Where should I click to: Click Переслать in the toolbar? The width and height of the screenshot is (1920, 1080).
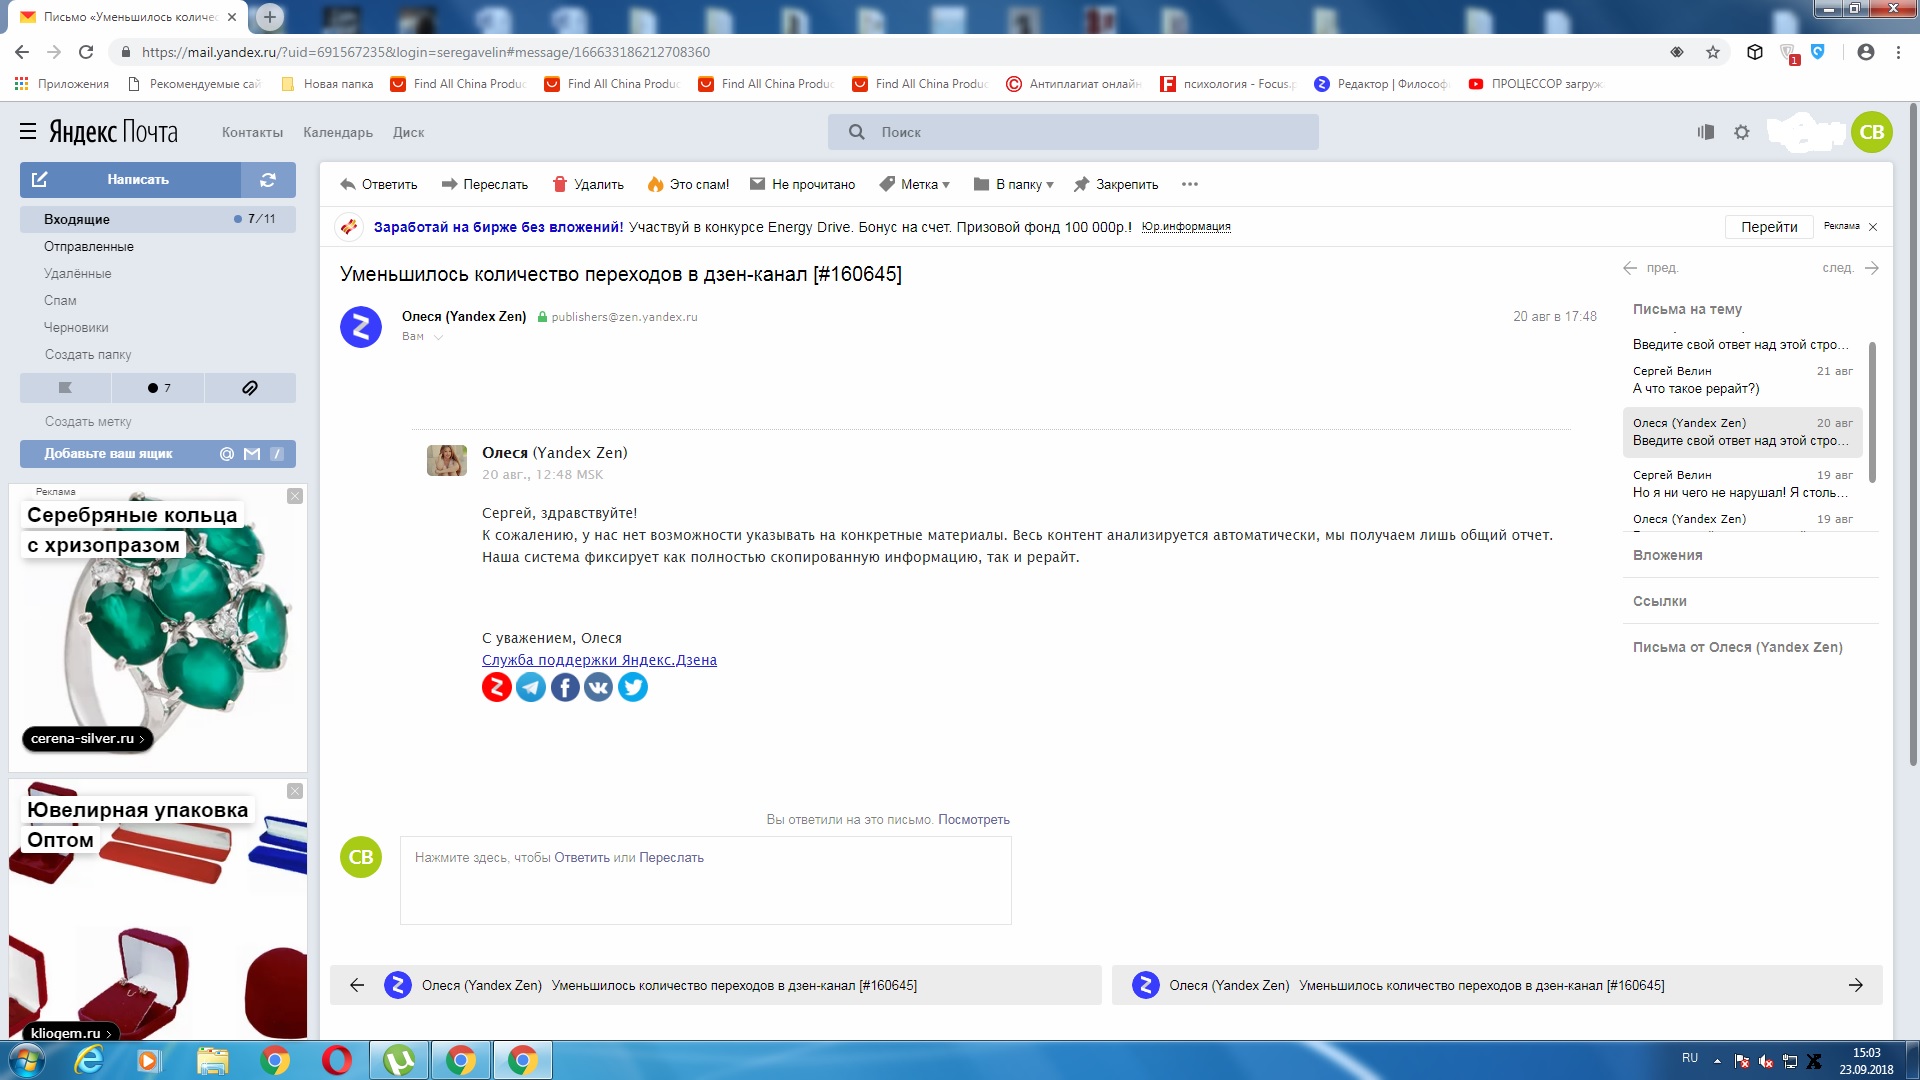tap(485, 184)
